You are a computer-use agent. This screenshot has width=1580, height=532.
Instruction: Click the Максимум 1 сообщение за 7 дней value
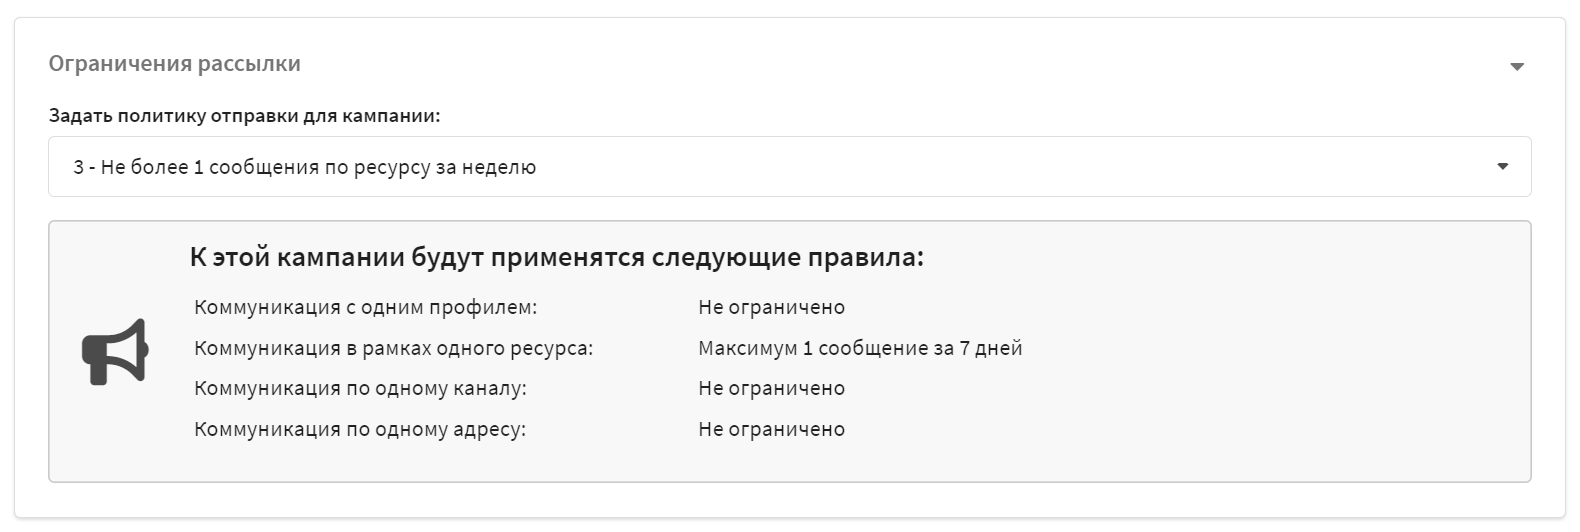(x=860, y=348)
